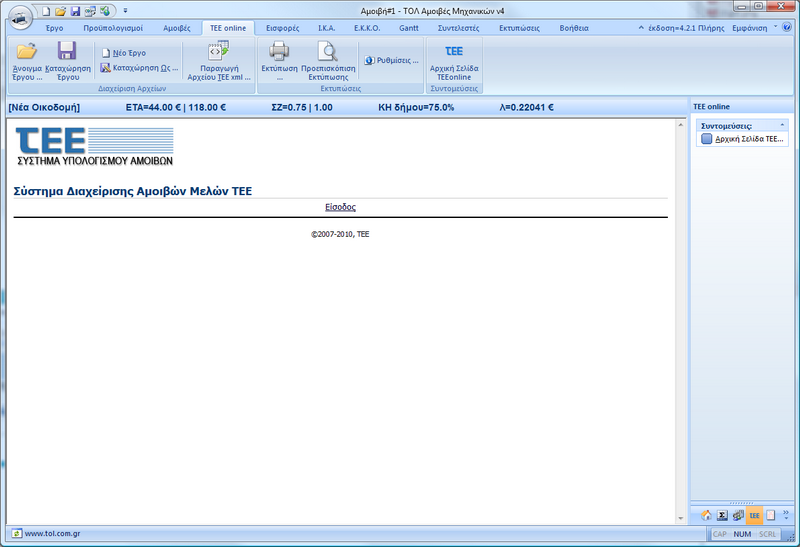The height and width of the screenshot is (547, 800).
Task: Switch to the Gantt tab
Action: click(x=409, y=28)
